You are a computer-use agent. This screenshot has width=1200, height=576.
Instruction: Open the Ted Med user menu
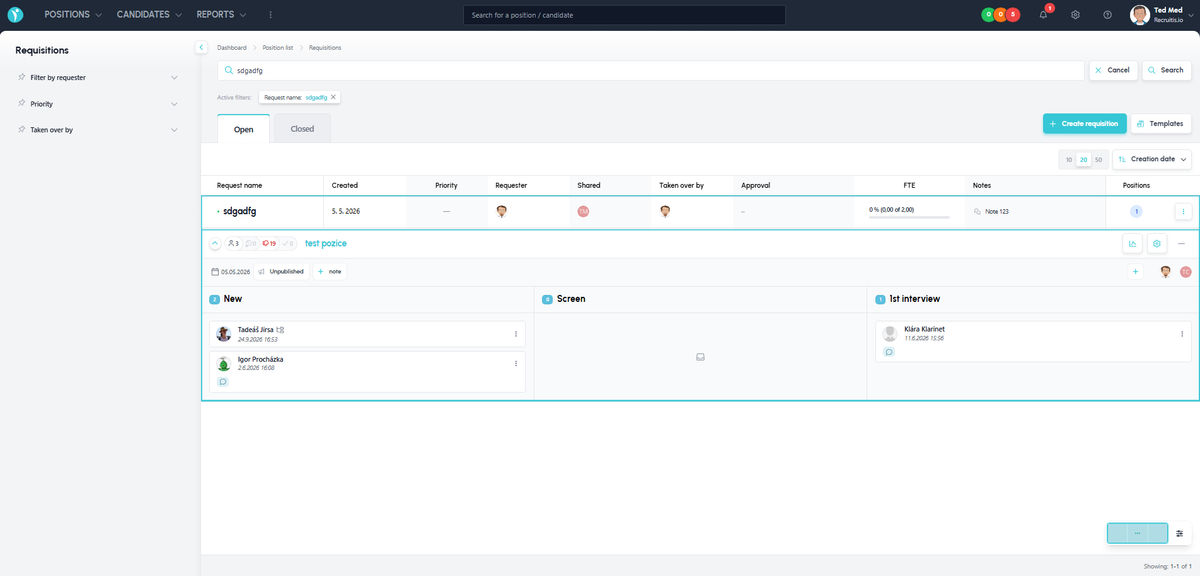pyautogui.click(x=1160, y=15)
